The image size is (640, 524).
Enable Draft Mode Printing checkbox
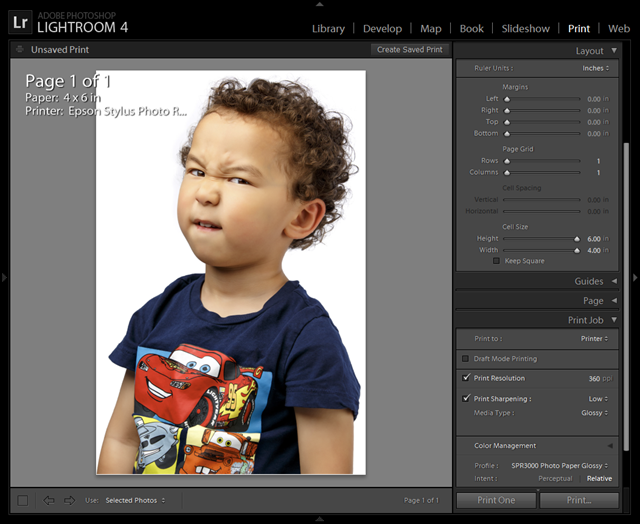(x=466, y=358)
